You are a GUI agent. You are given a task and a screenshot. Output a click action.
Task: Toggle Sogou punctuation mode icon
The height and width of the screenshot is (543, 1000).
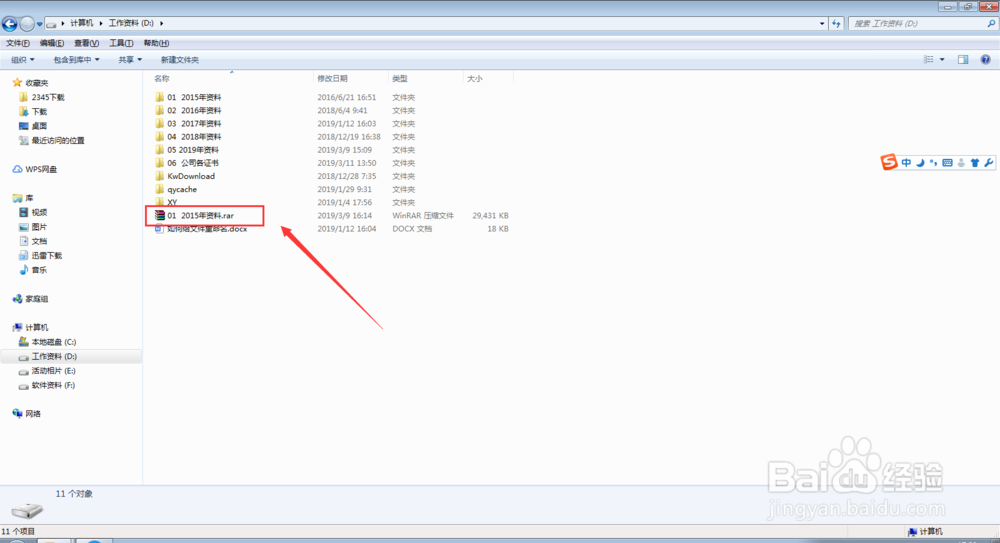coord(934,163)
